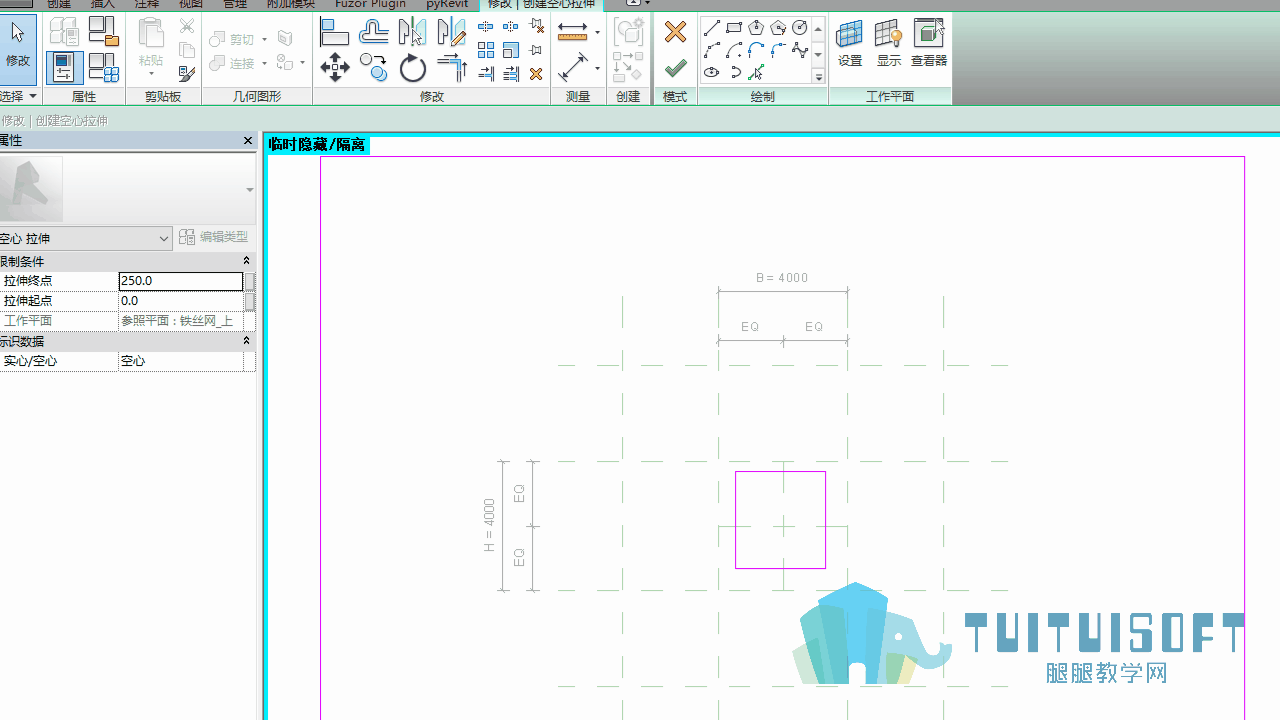Toggle the Properties palette ribbon icon
Image resolution: width=1280 pixels, height=720 pixels.
[64, 67]
